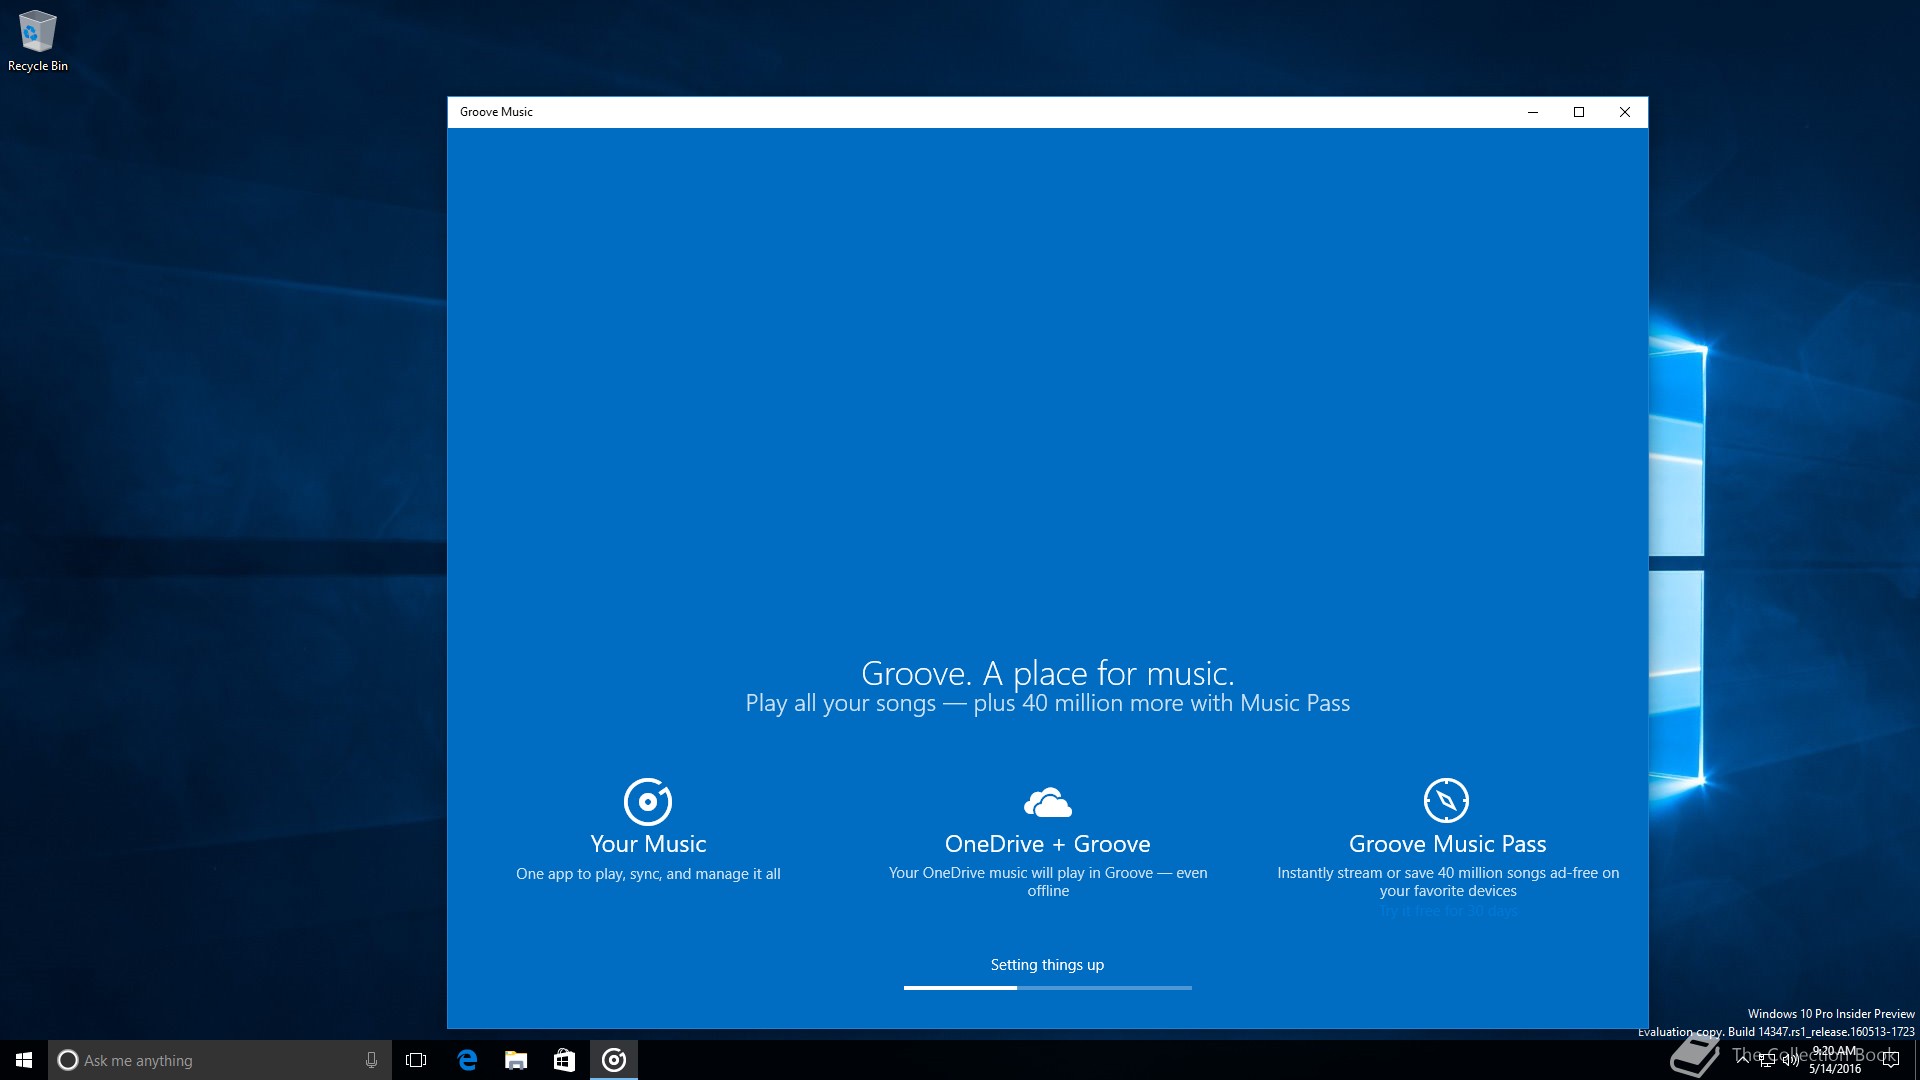Open the network status tray icon
This screenshot has height=1080, width=1920.
[x=1767, y=1060]
